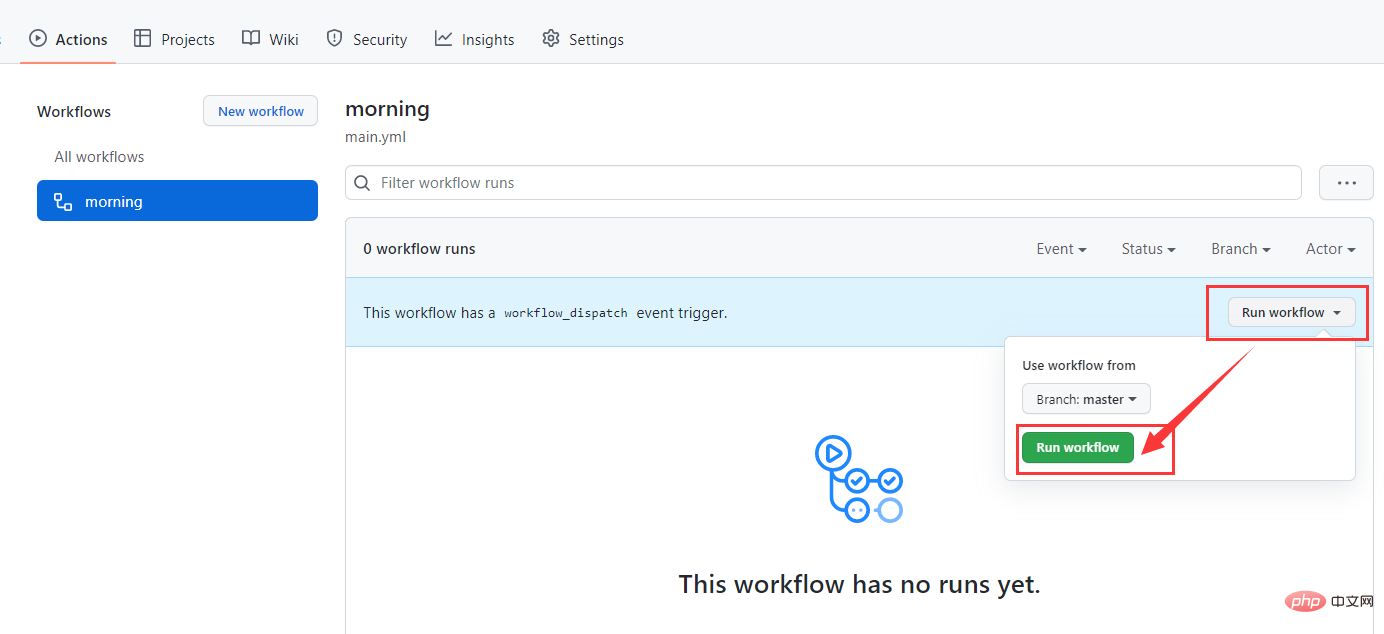Open the Actions tab
The width and height of the screenshot is (1384, 634).
(x=68, y=39)
